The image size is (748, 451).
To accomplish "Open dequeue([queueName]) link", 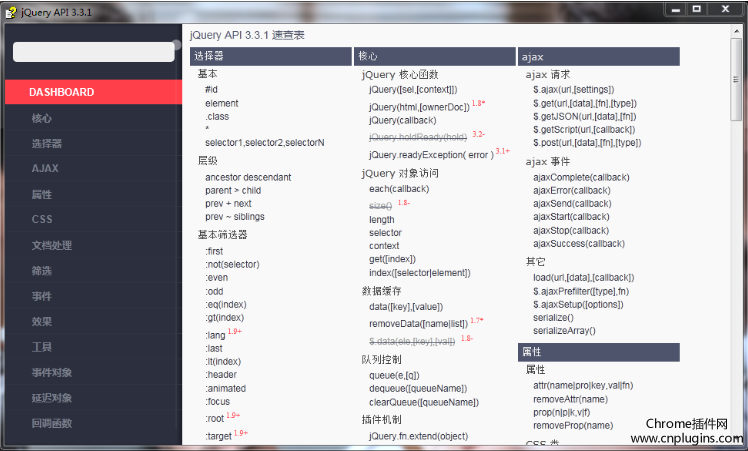I will [418, 388].
